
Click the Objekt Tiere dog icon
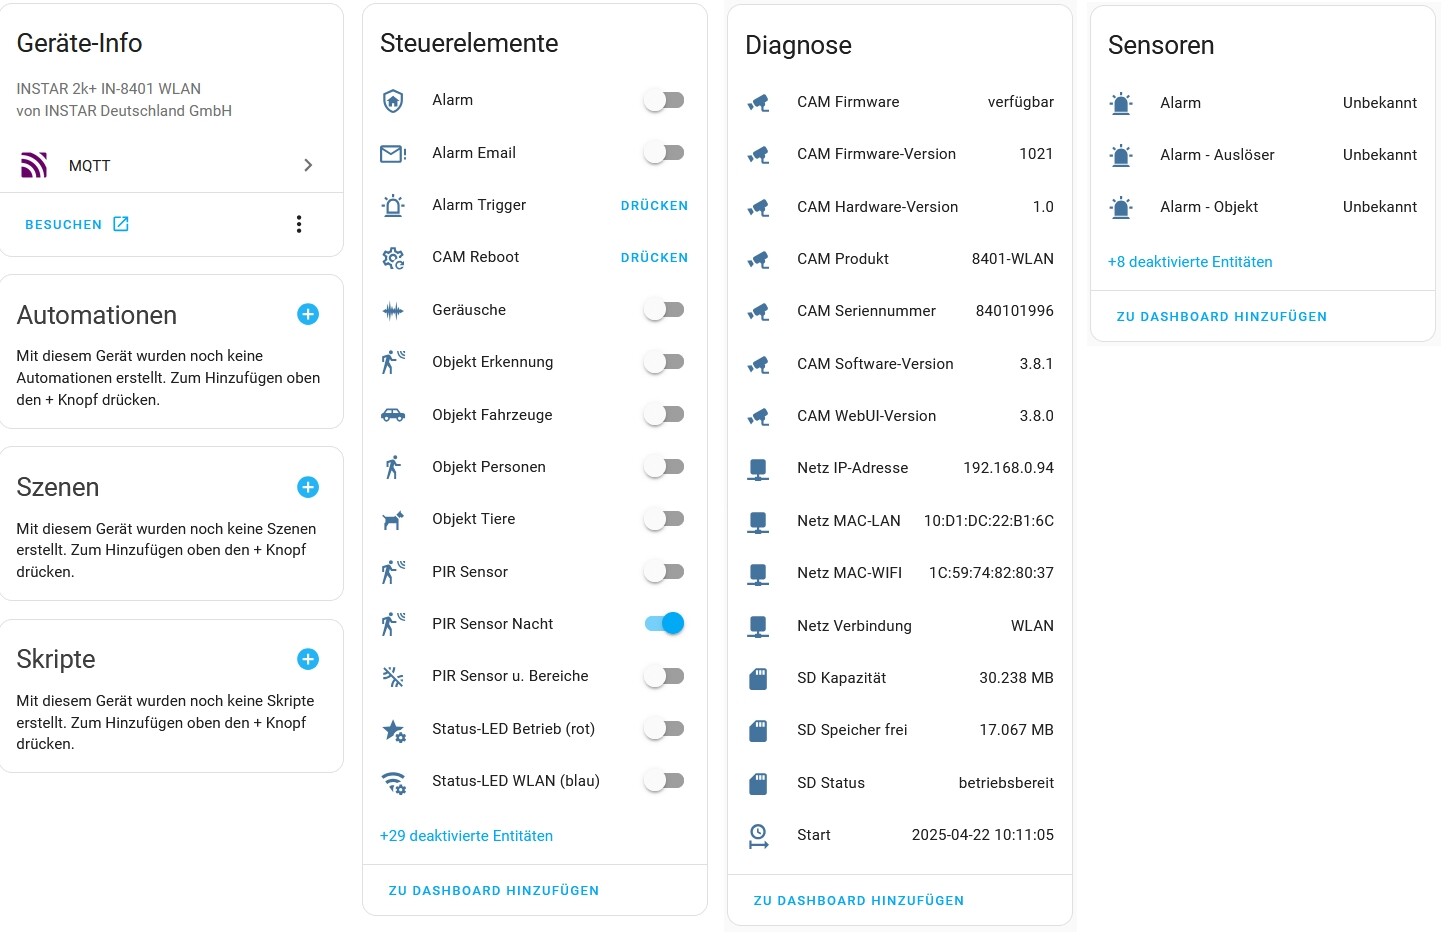tap(393, 520)
